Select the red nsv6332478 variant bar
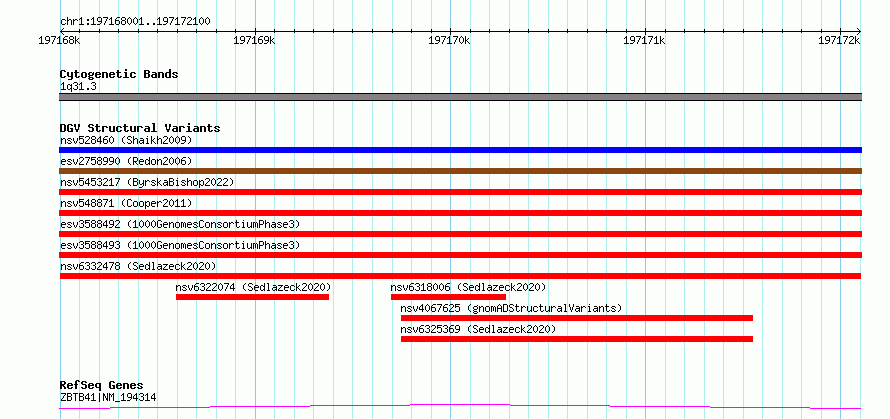 [460, 276]
